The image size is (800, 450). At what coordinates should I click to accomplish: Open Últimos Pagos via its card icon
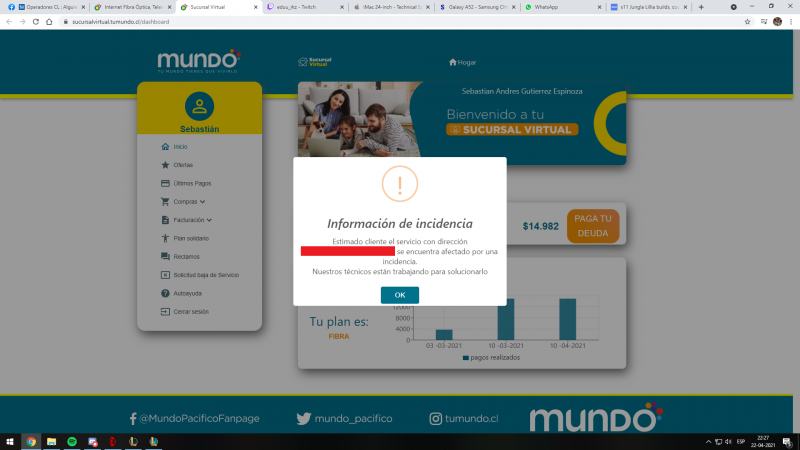point(165,183)
